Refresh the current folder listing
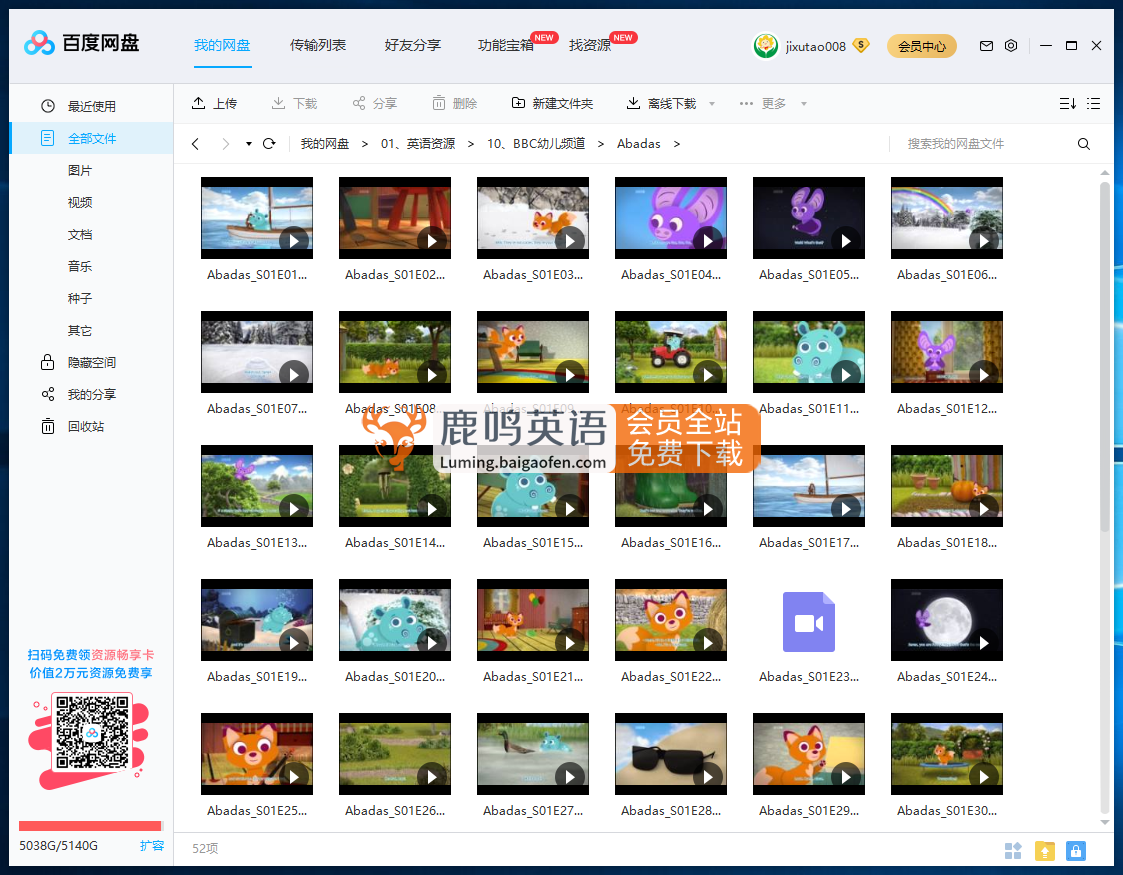The height and width of the screenshot is (875, 1123). click(x=269, y=144)
